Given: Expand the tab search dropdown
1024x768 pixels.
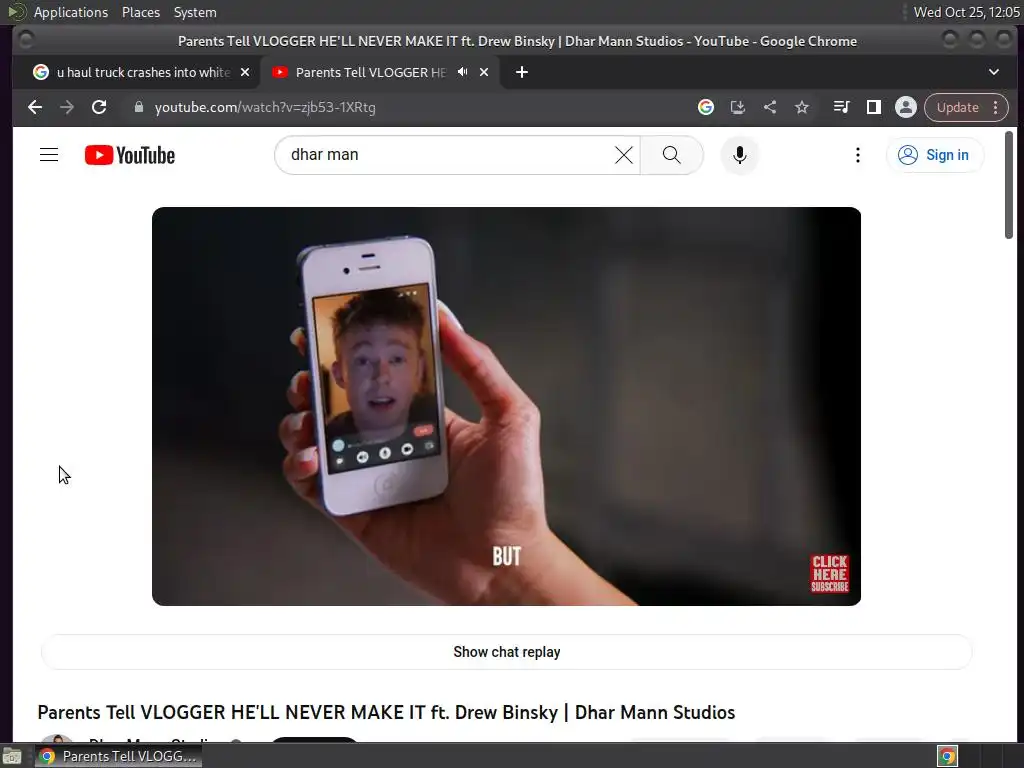Looking at the screenshot, I should 993,72.
